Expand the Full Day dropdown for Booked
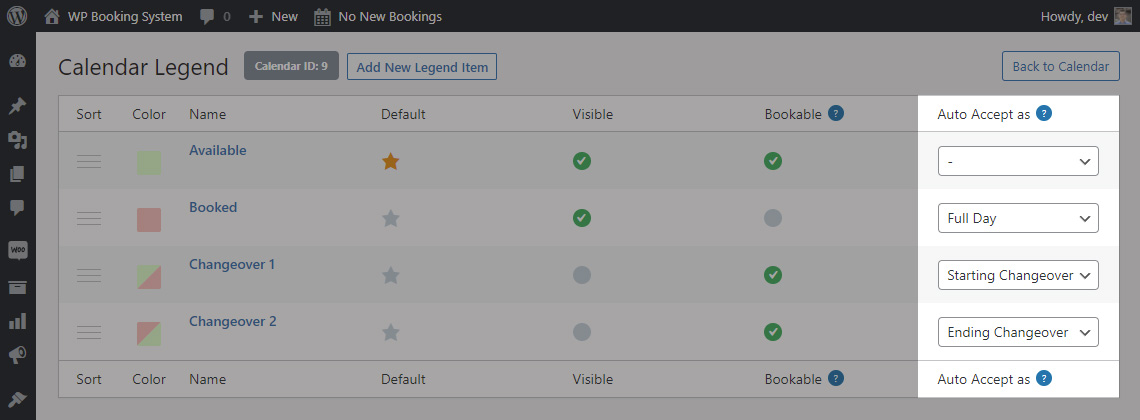This screenshot has height=420, width=1140. click(1018, 218)
